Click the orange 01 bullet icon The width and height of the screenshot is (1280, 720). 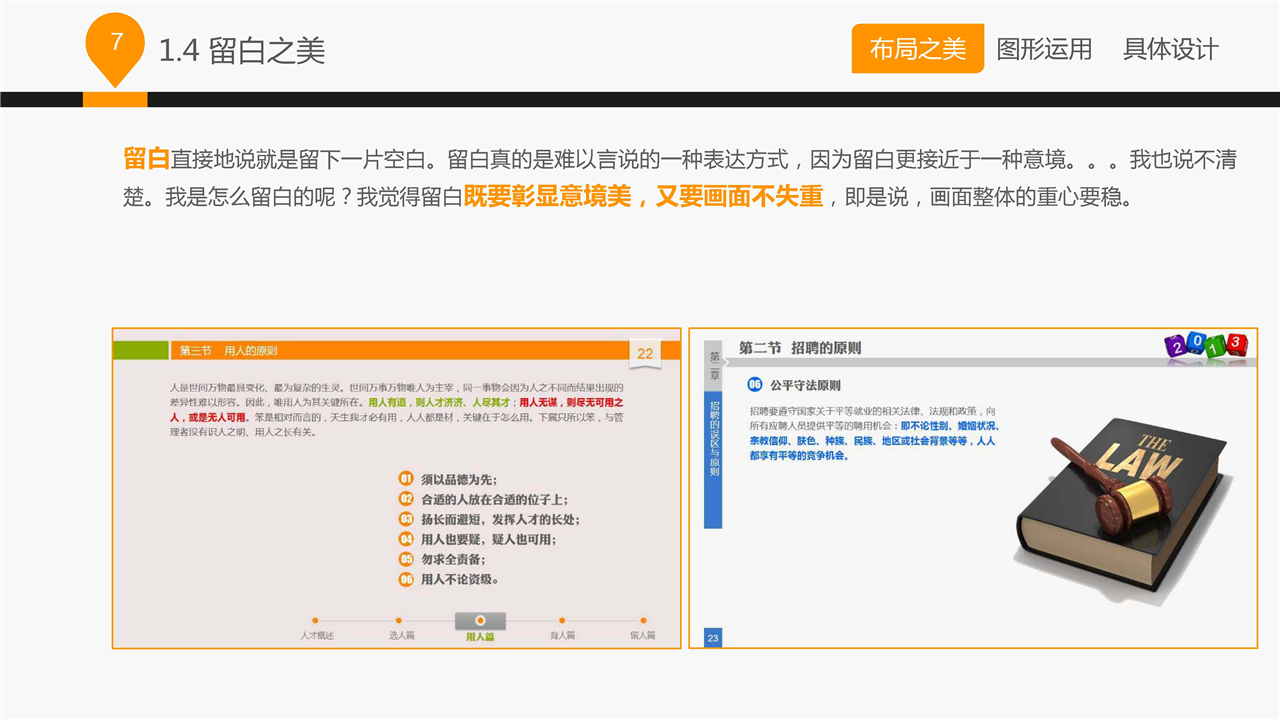[406, 479]
